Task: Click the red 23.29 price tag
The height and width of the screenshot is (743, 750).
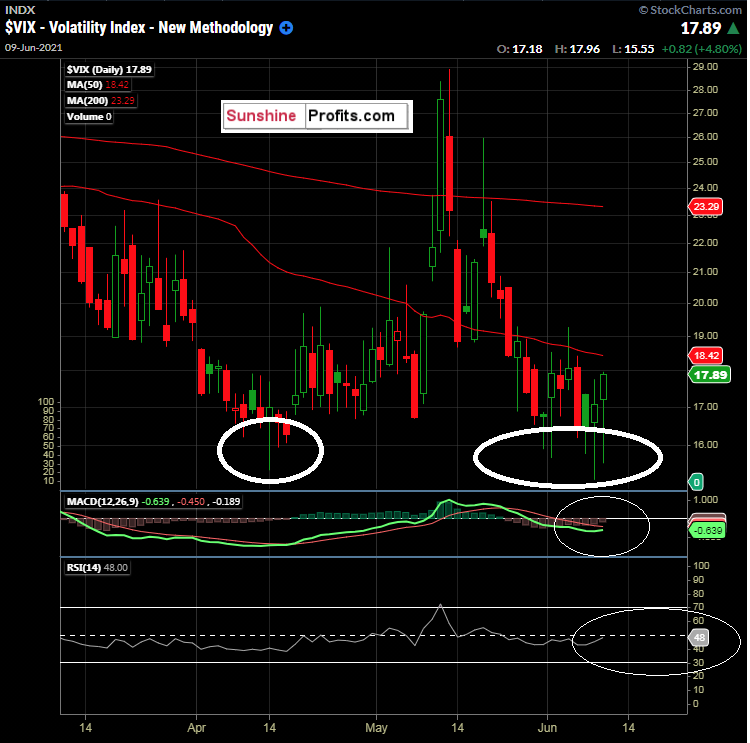Action: 705,207
